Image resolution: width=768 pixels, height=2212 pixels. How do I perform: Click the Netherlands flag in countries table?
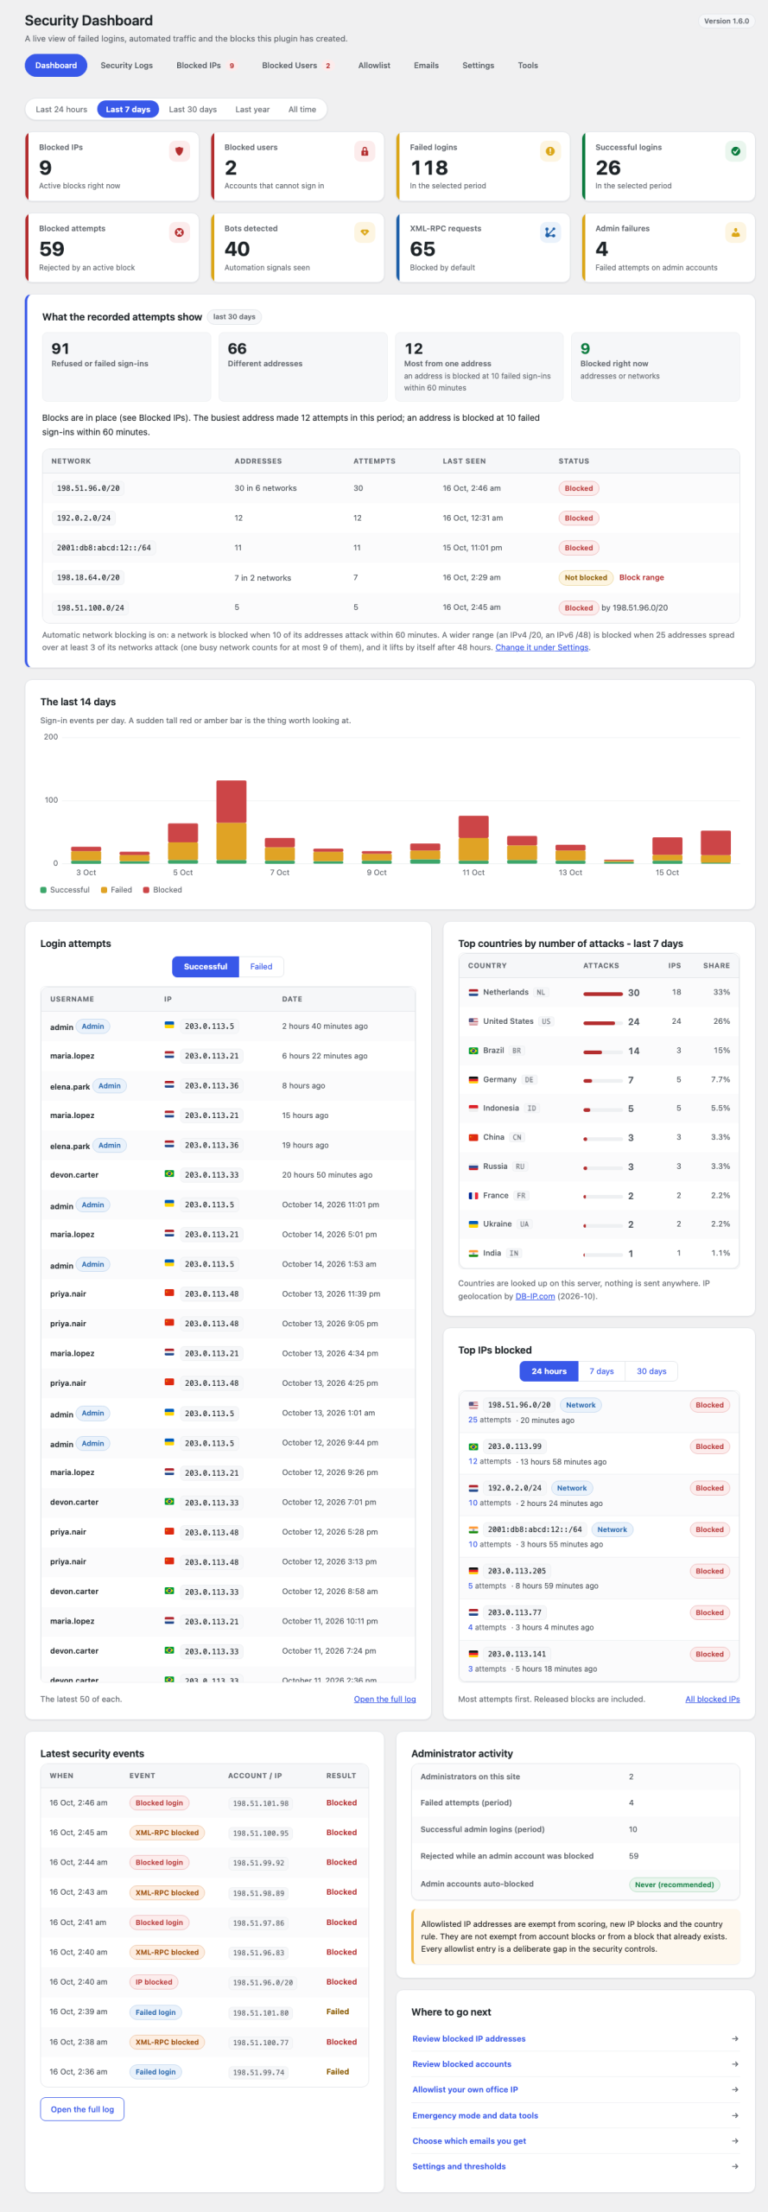[473, 993]
